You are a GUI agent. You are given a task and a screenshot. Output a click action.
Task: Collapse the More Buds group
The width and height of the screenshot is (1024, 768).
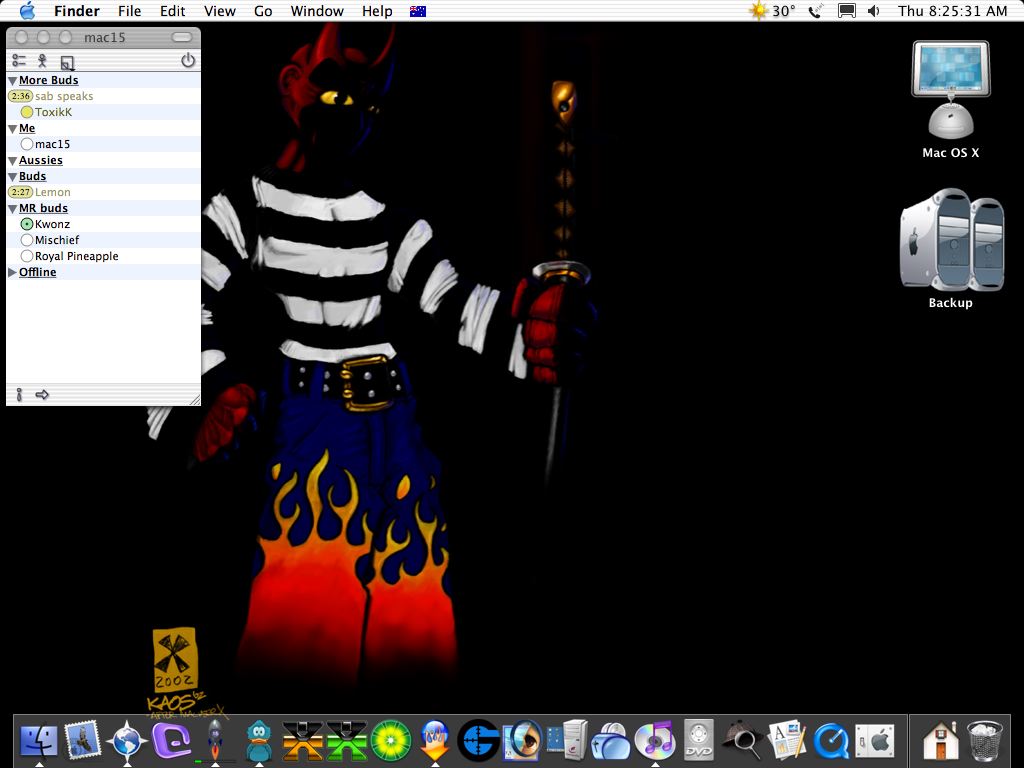coord(12,80)
